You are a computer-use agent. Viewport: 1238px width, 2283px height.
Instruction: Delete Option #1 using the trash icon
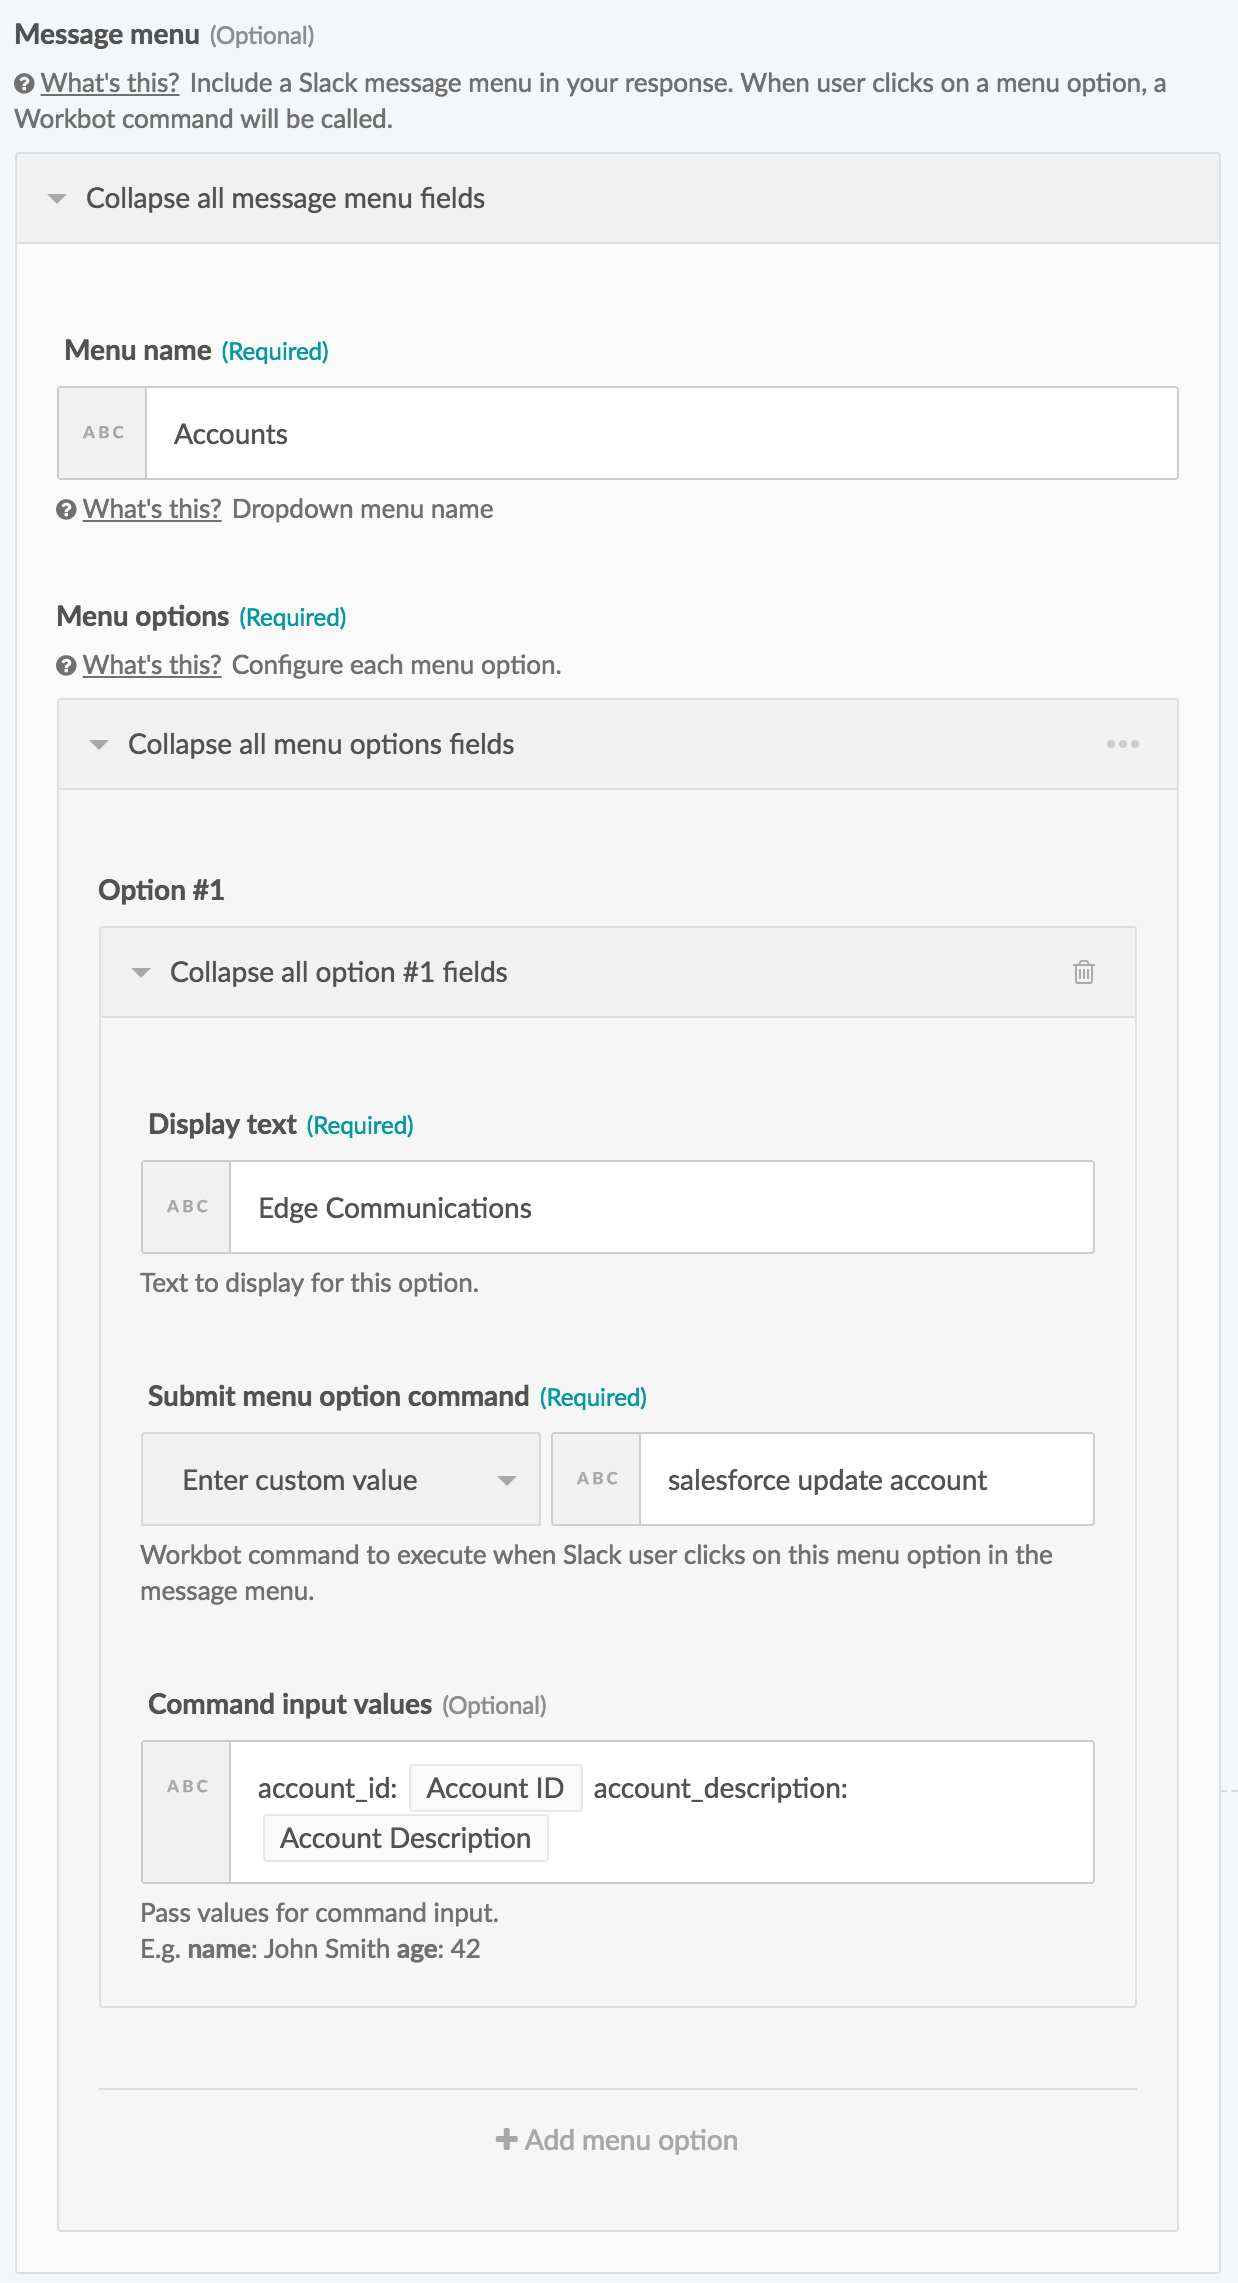click(1085, 972)
